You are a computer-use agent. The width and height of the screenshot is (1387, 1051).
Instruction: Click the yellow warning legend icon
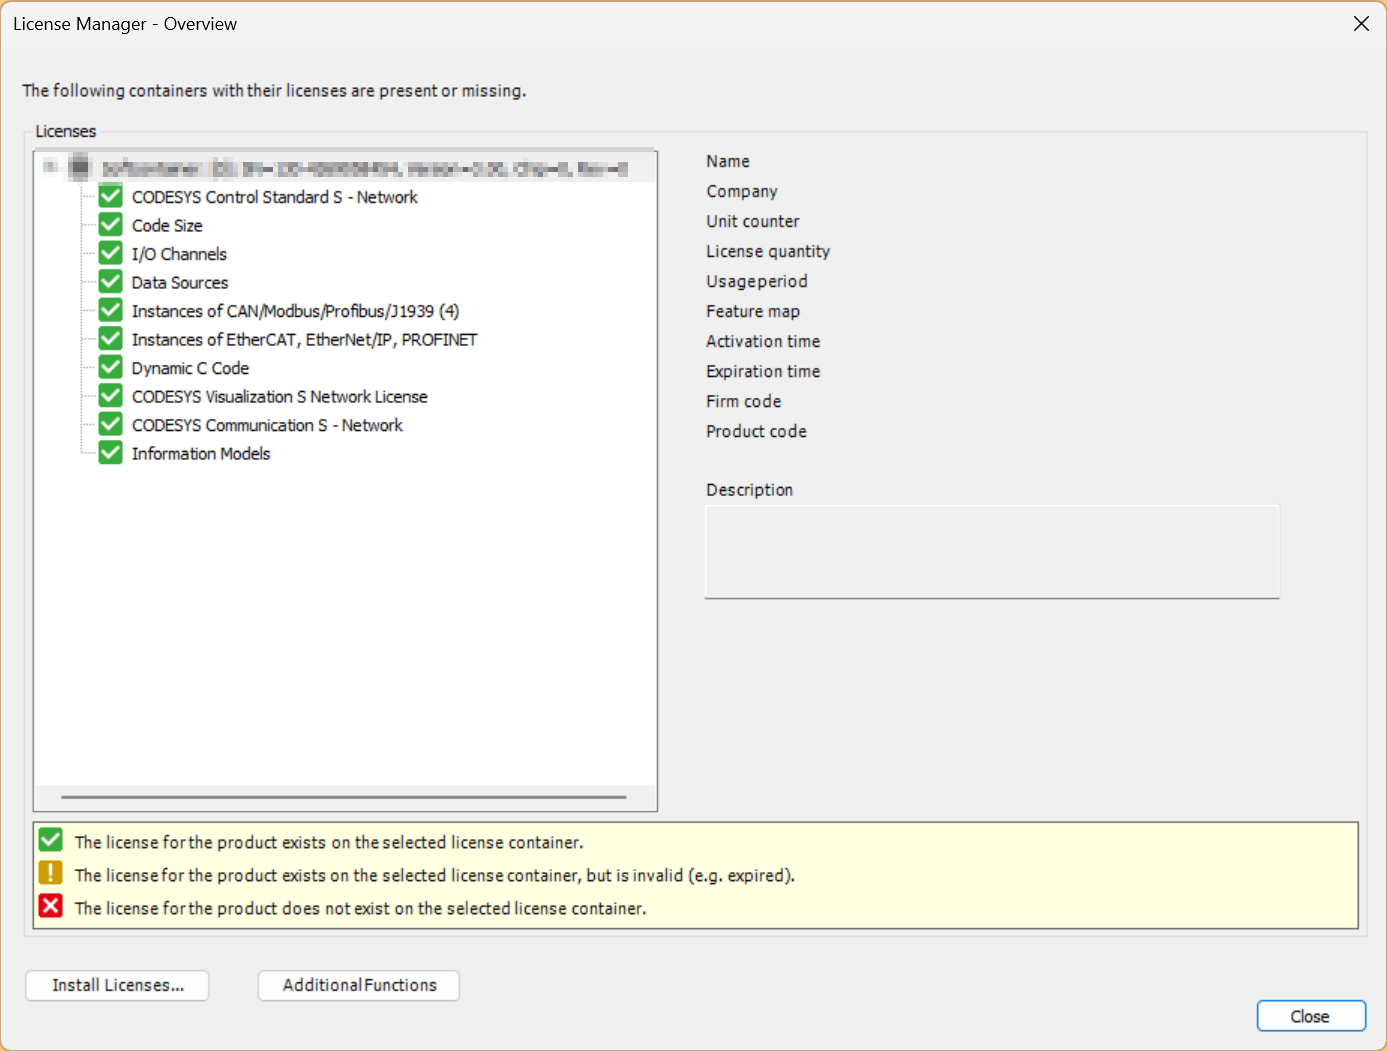pos(50,873)
